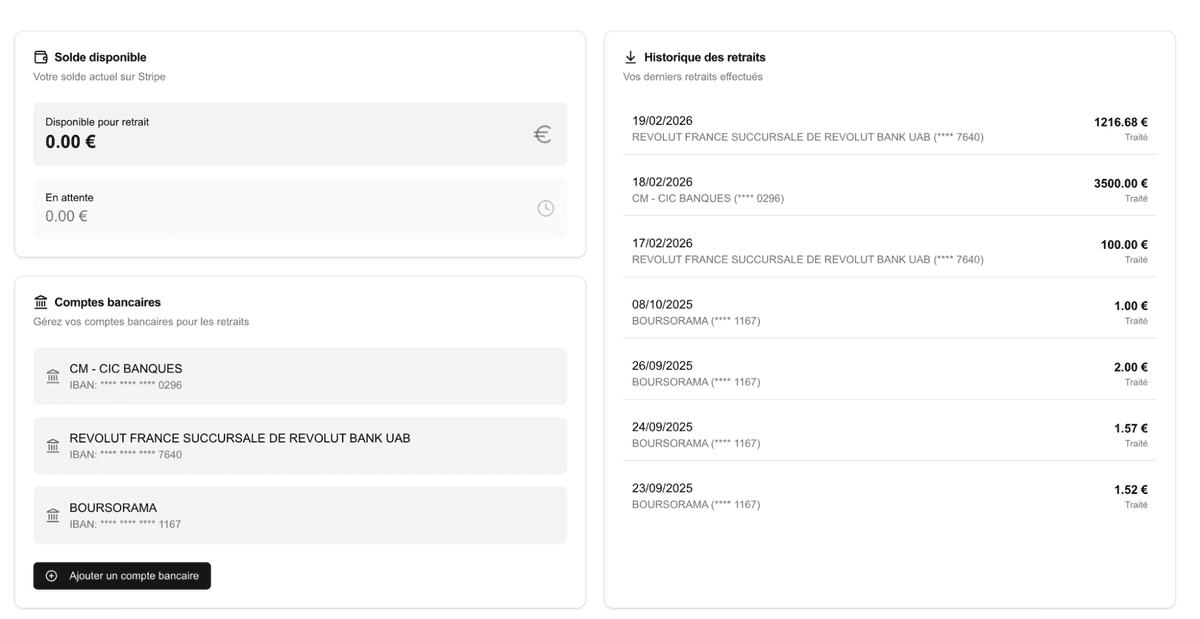Click the clock icon beside En attente
Screen dimensions: 1200x619
pyautogui.click(x=545, y=208)
